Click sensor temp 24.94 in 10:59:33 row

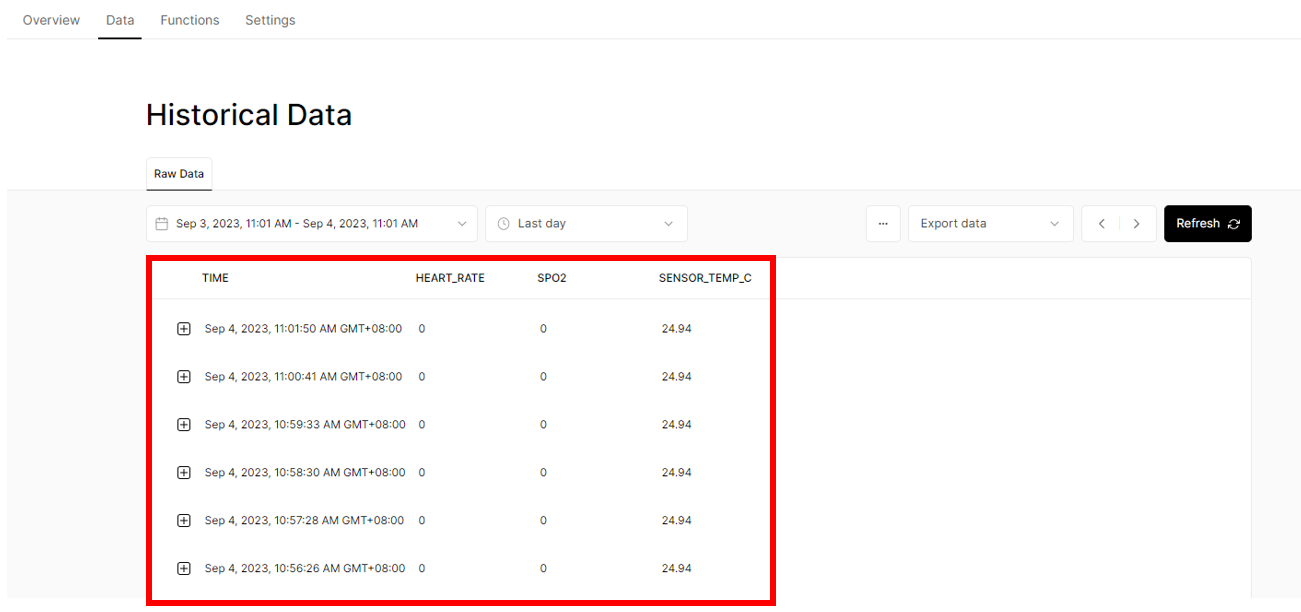(677, 425)
